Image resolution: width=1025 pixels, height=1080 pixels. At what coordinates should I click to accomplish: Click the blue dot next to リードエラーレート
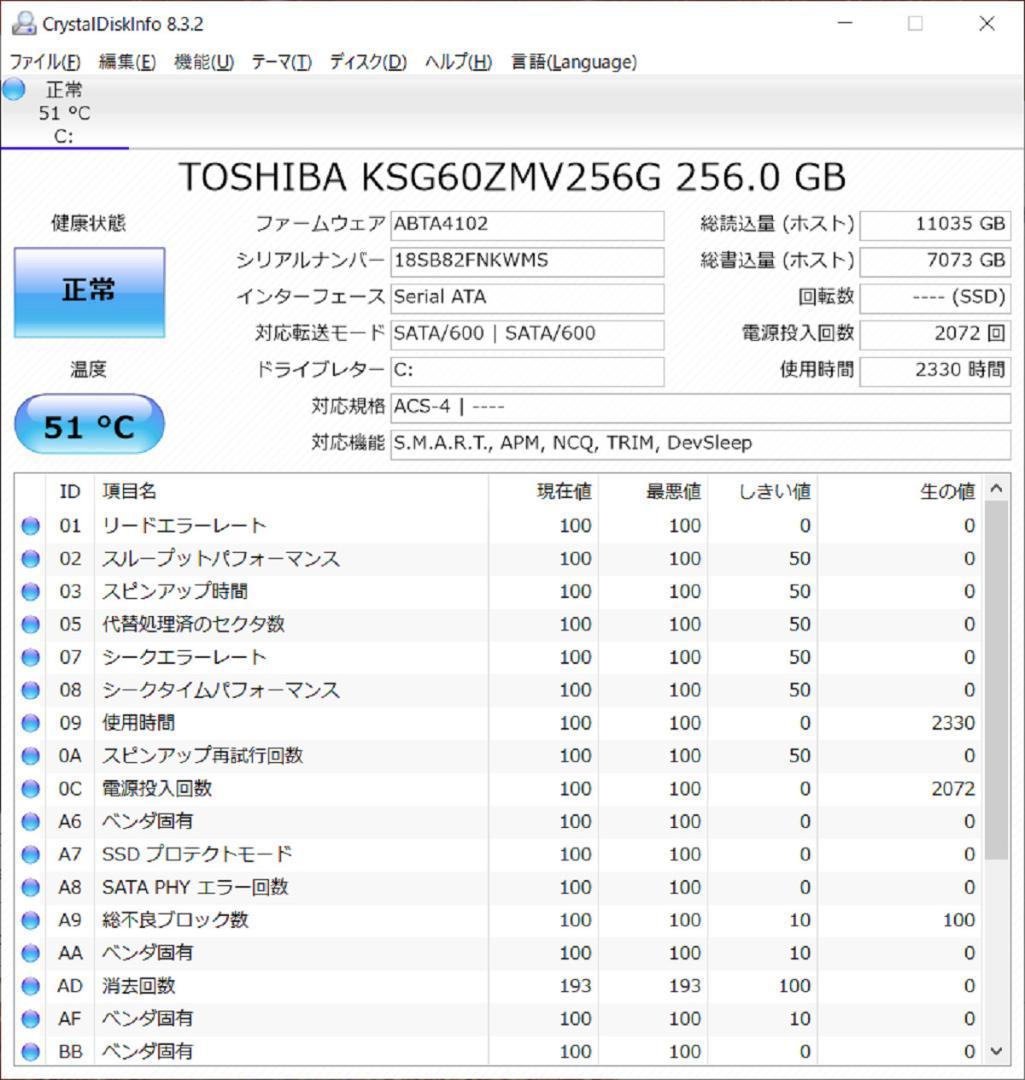pos(30,525)
